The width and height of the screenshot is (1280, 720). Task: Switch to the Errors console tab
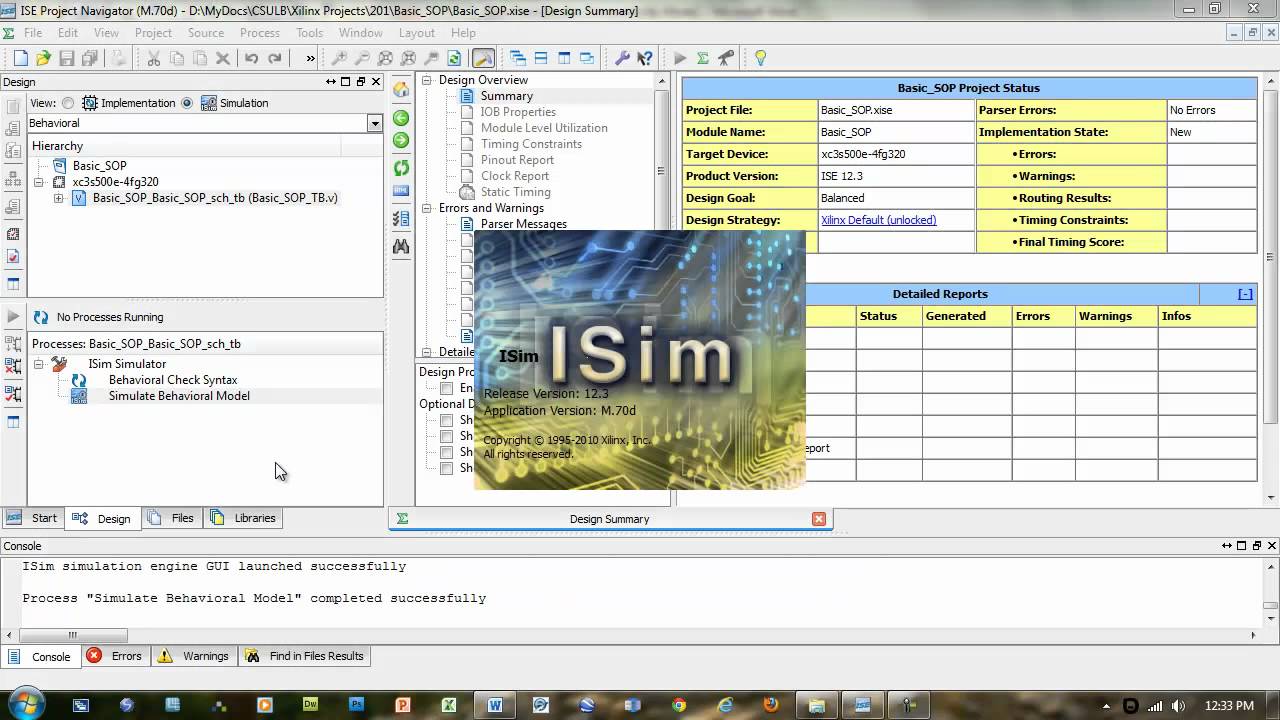point(115,656)
